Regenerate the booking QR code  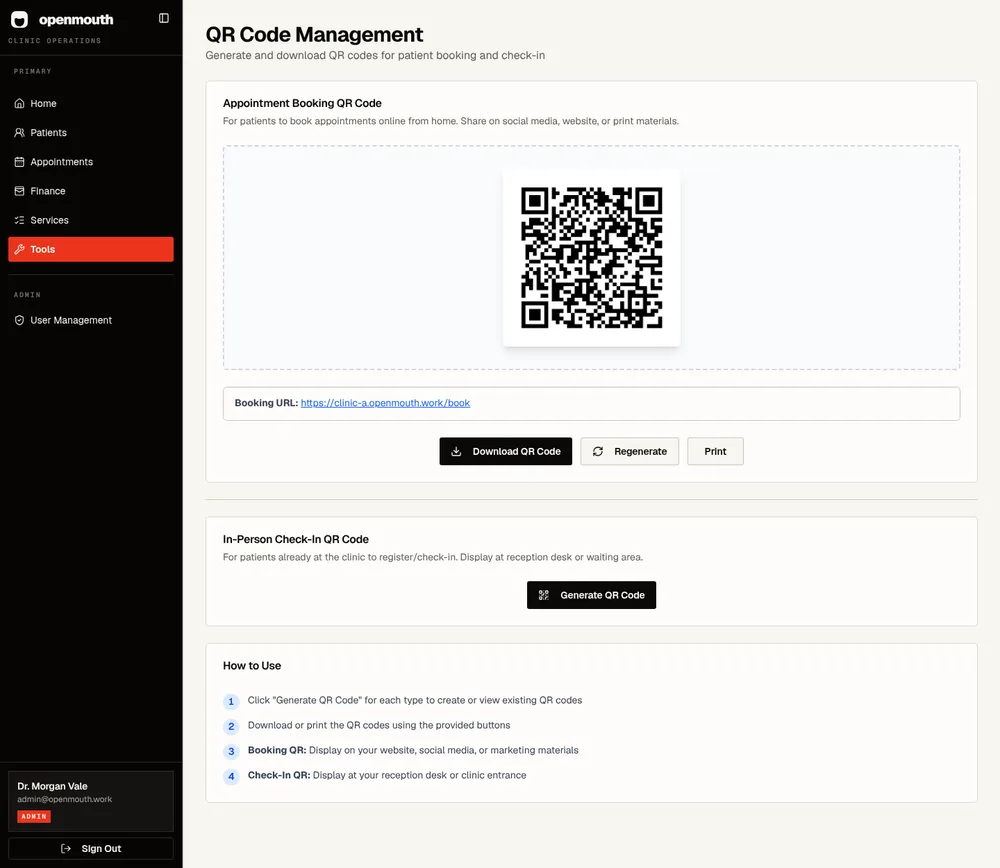pos(629,452)
